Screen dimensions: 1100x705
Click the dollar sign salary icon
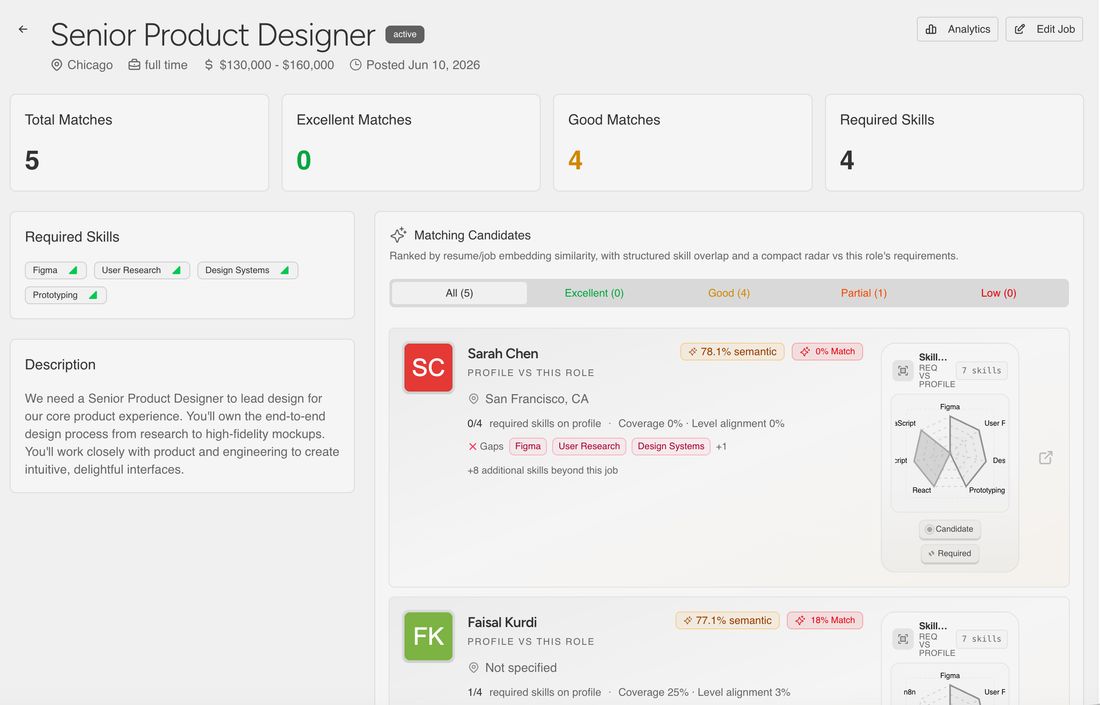click(208, 65)
